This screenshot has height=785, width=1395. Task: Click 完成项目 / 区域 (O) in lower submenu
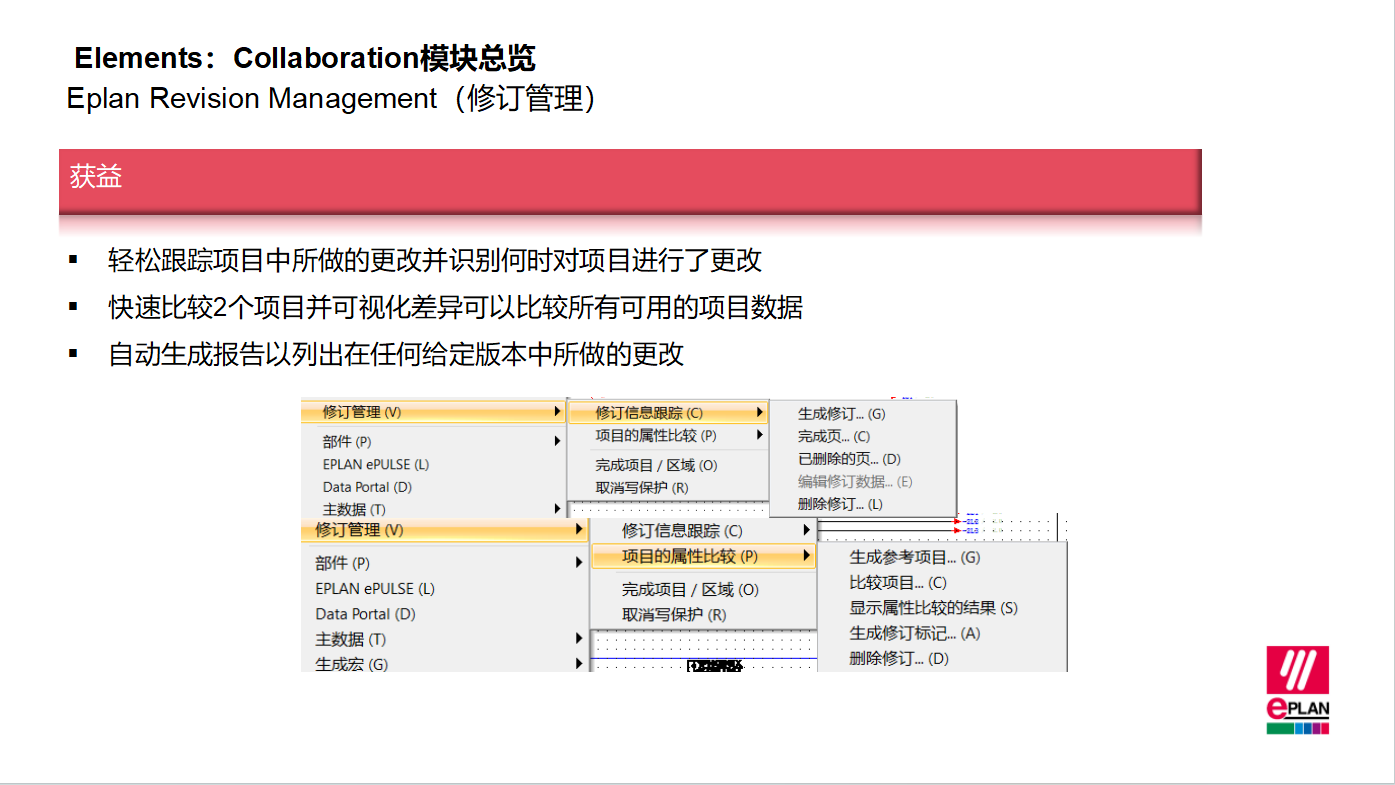coord(690,590)
